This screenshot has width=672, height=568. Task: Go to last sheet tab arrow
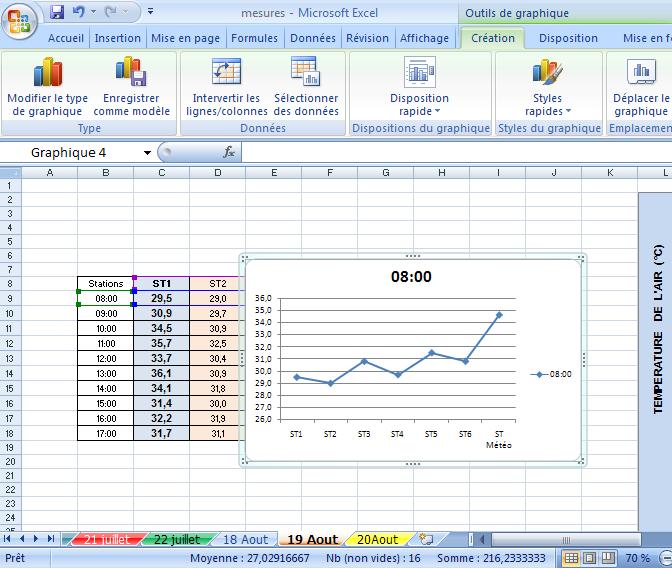(51, 538)
